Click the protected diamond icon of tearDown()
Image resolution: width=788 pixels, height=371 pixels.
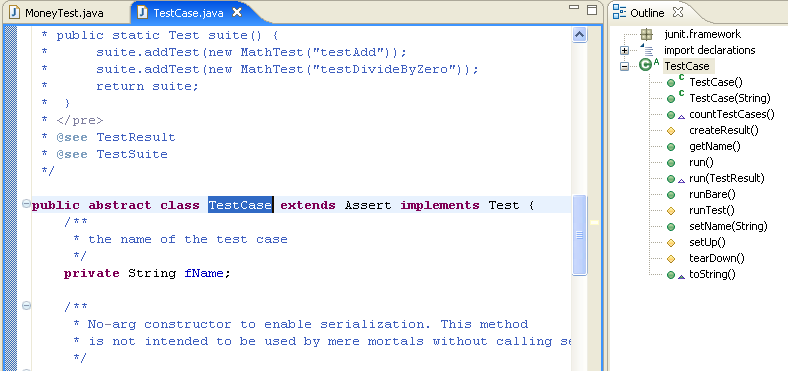tap(671, 259)
